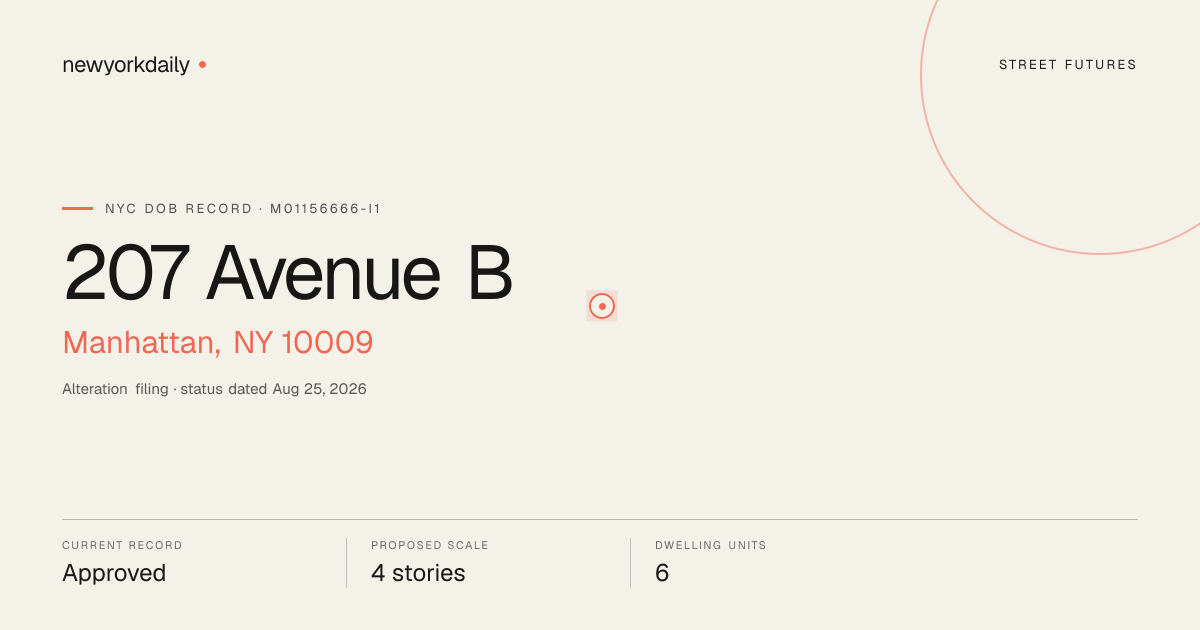Click the CURRENT RECORD label

tap(122, 546)
